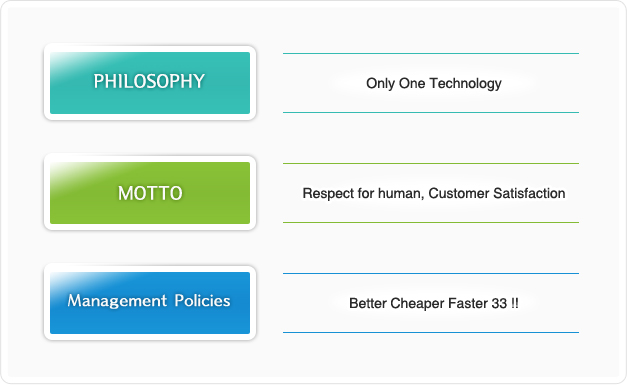Click the word "Better" in management policy
Viewport: 627px width, 385px height.
click(368, 303)
